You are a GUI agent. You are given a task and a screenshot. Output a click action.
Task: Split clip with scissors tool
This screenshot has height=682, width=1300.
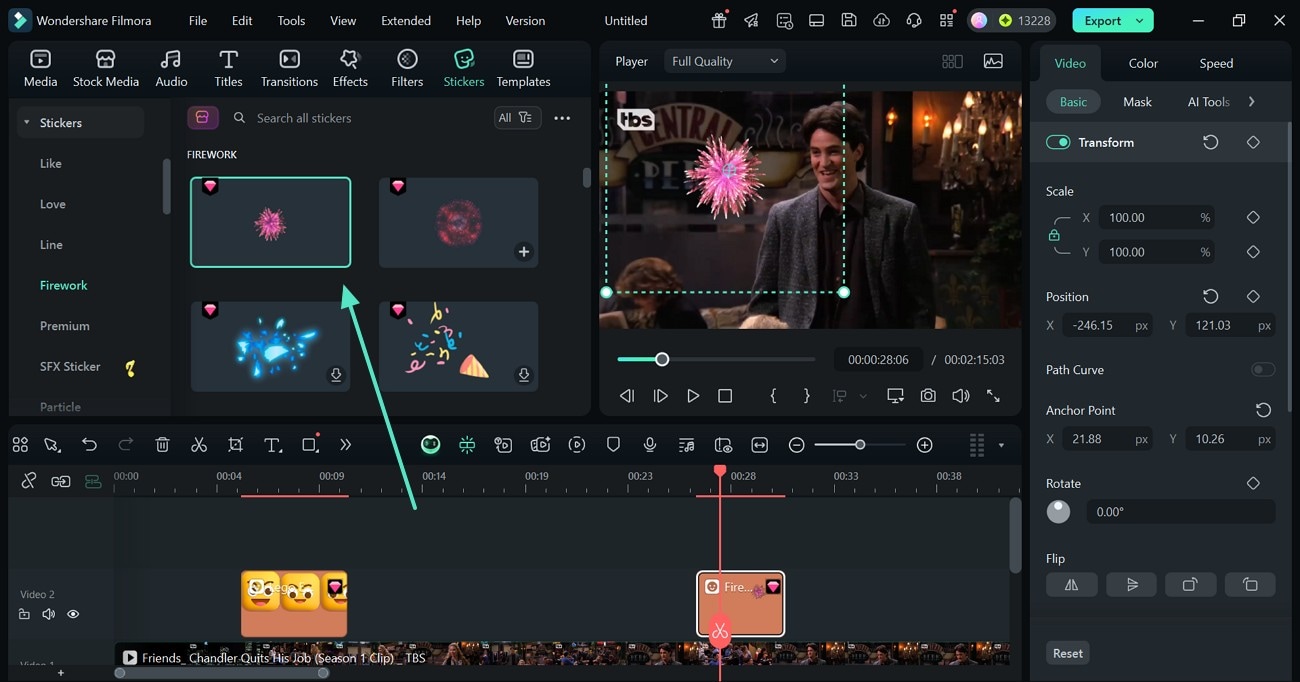click(x=199, y=445)
